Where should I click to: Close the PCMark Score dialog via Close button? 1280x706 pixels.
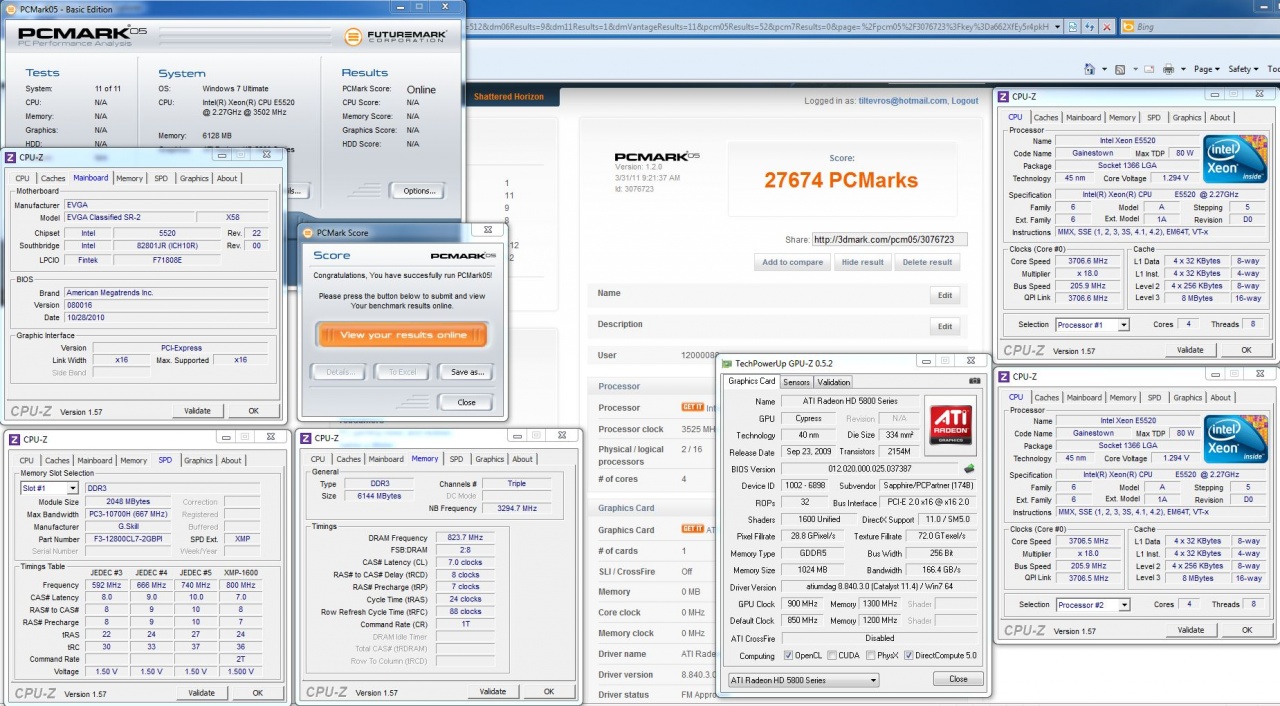[x=466, y=402]
